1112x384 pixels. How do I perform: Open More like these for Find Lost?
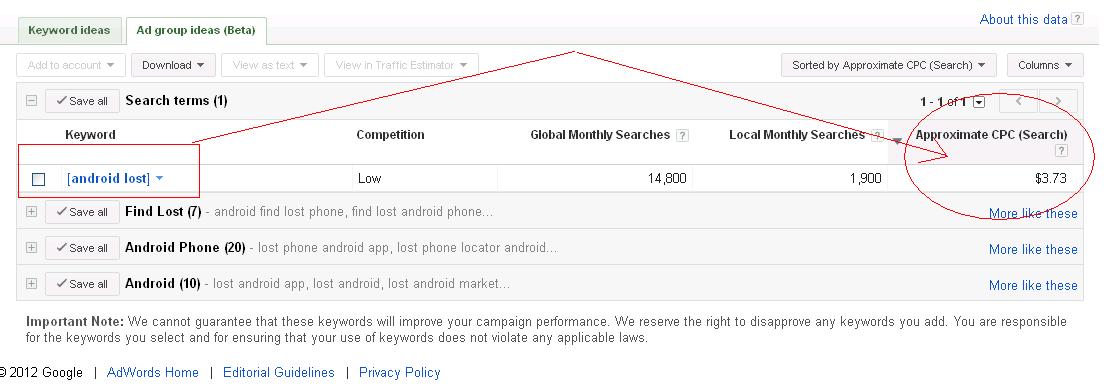coord(1033,214)
